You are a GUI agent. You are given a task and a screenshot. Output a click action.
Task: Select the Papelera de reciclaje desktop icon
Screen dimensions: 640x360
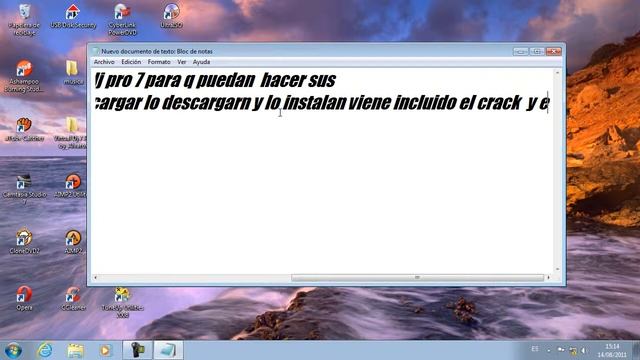coord(24,19)
